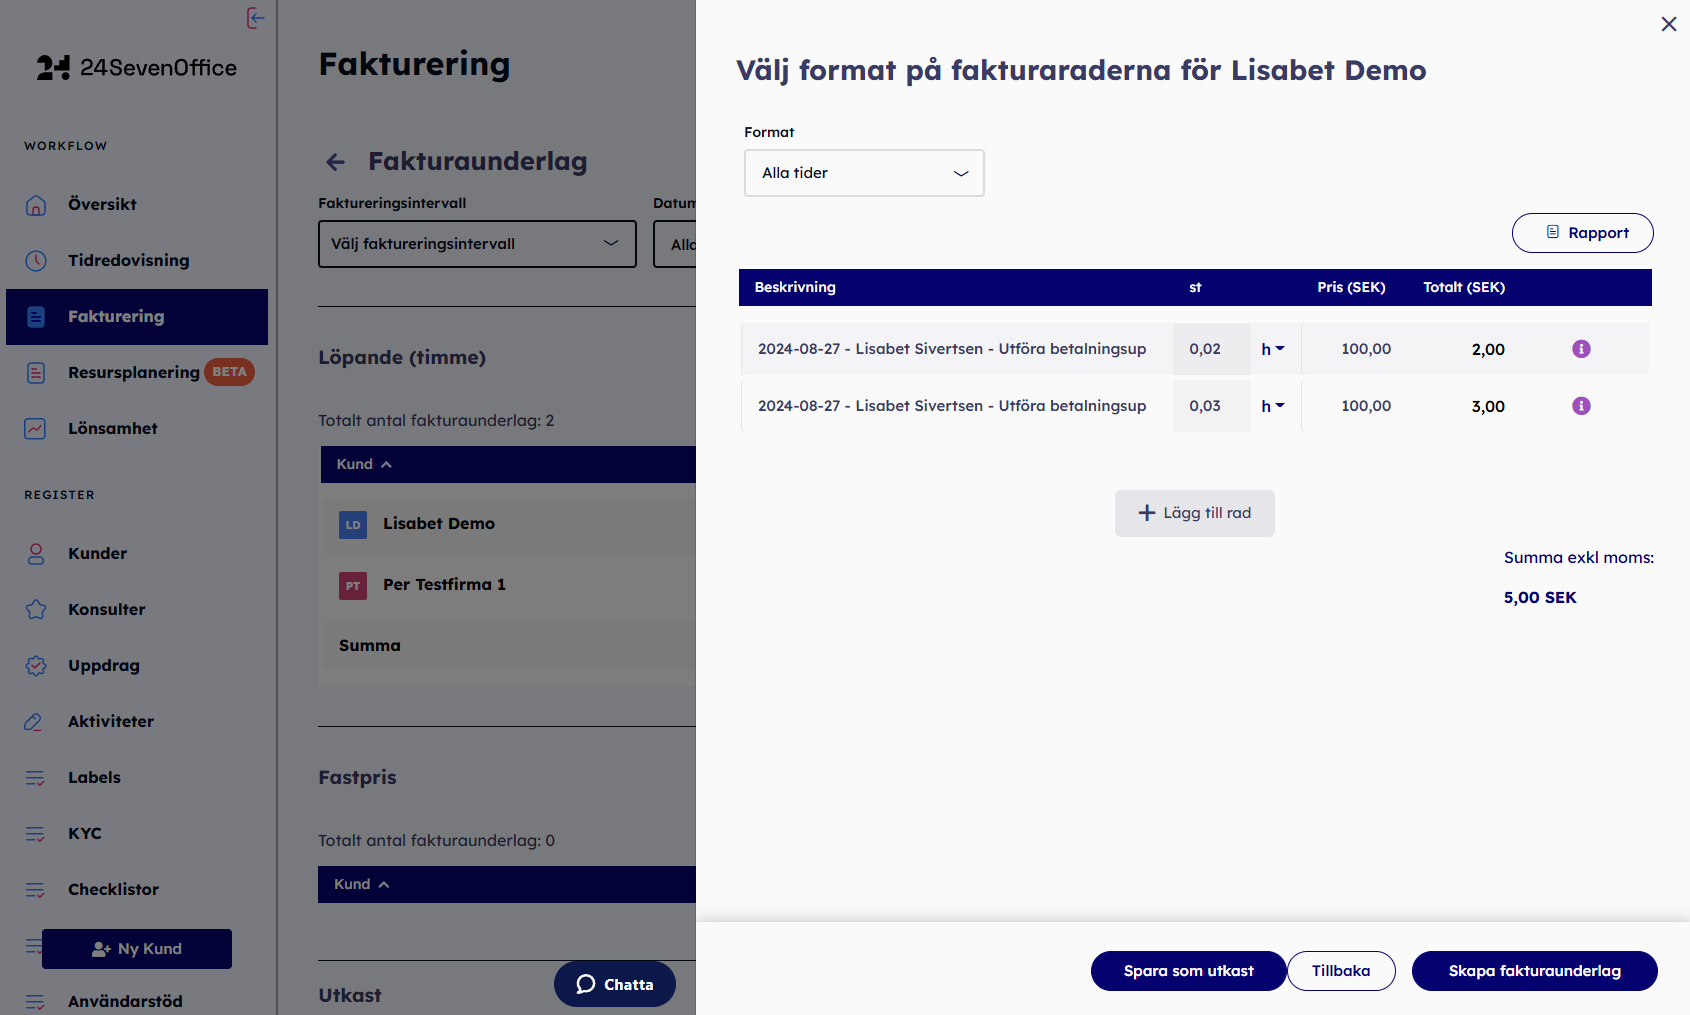Click the collapse sidebar arrow icon
The height and width of the screenshot is (1015, 1690).
[256, 18]
